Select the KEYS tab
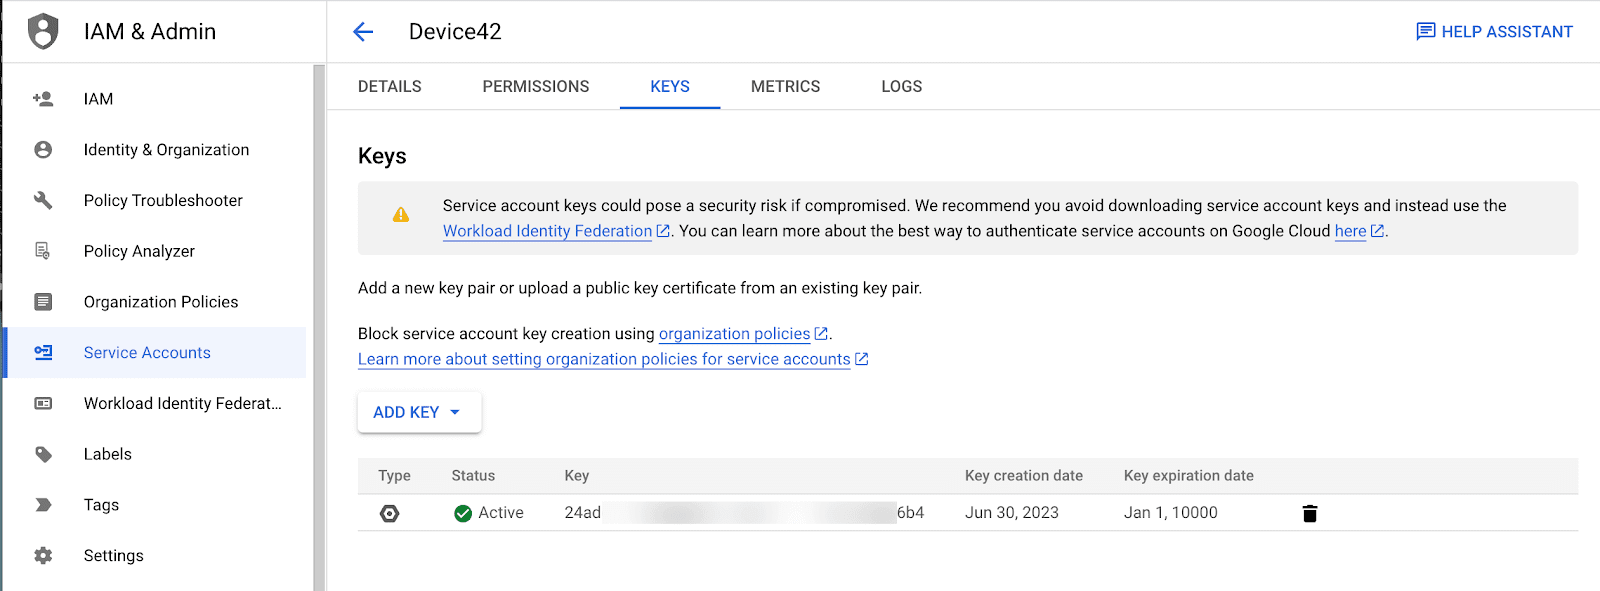This screenshot has height=591, width=1600. [670, 87]
